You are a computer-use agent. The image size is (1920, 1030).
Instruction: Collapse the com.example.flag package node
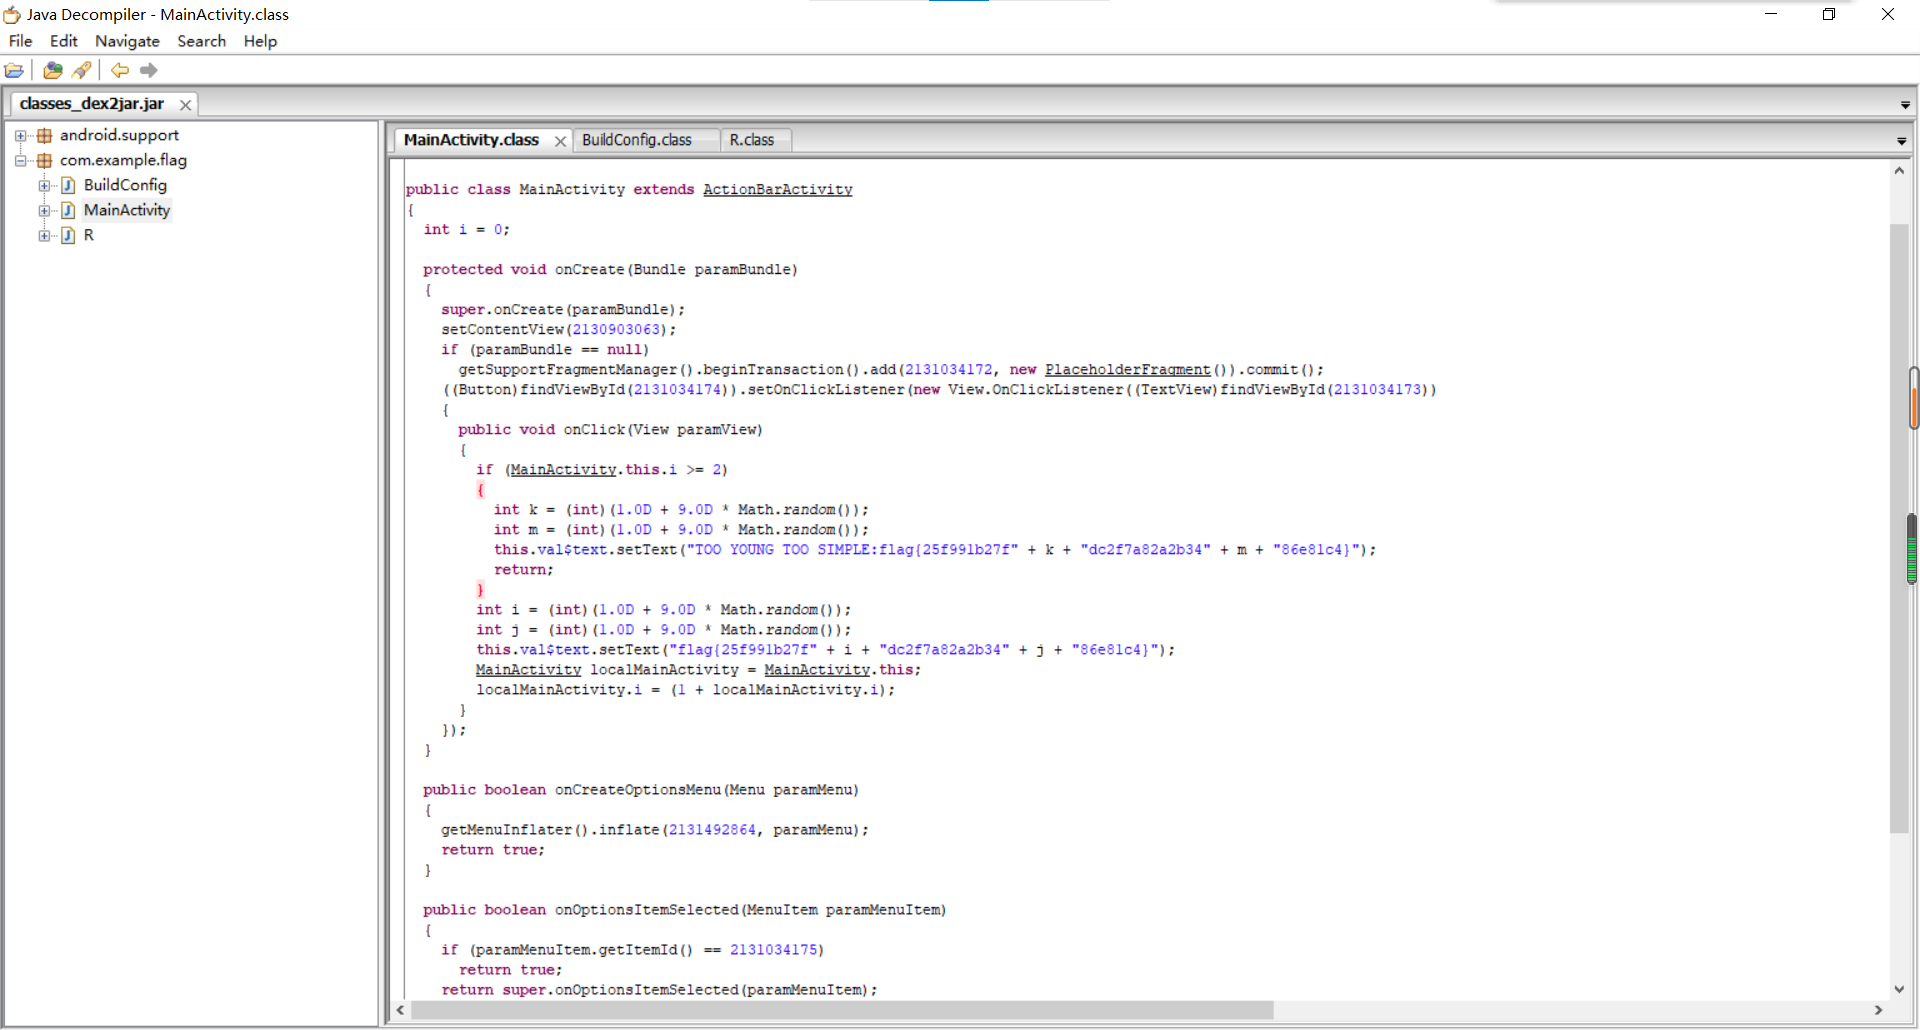pos(20,161)
